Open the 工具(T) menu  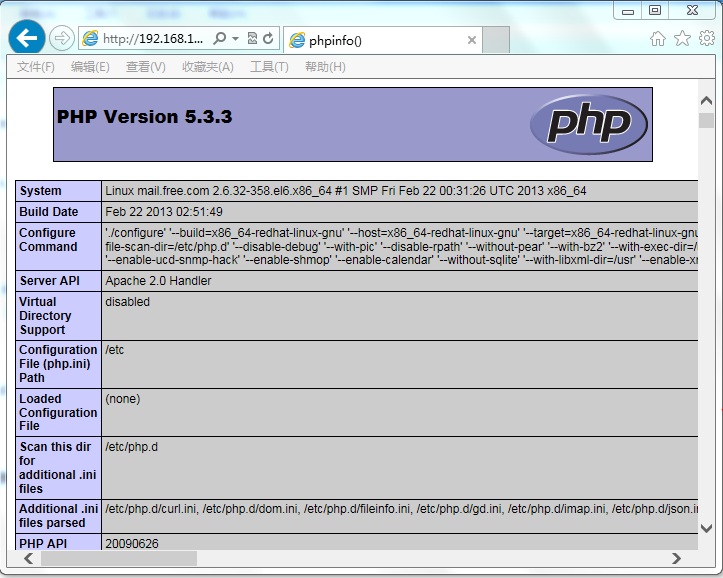click(269, 67)
